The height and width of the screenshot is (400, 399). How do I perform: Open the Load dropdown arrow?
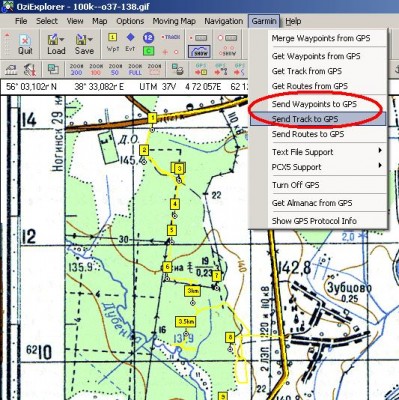click(x=62, y=40)
